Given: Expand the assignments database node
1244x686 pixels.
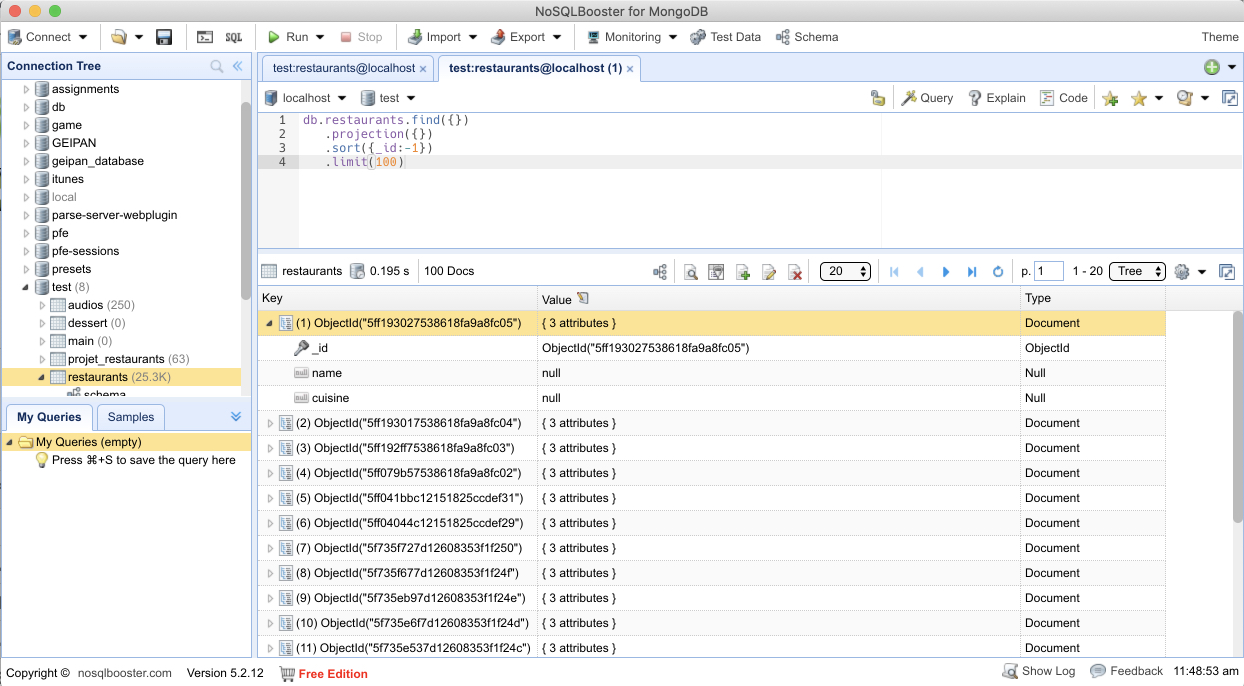Looking at the screenshot, I should coord(27,89).
